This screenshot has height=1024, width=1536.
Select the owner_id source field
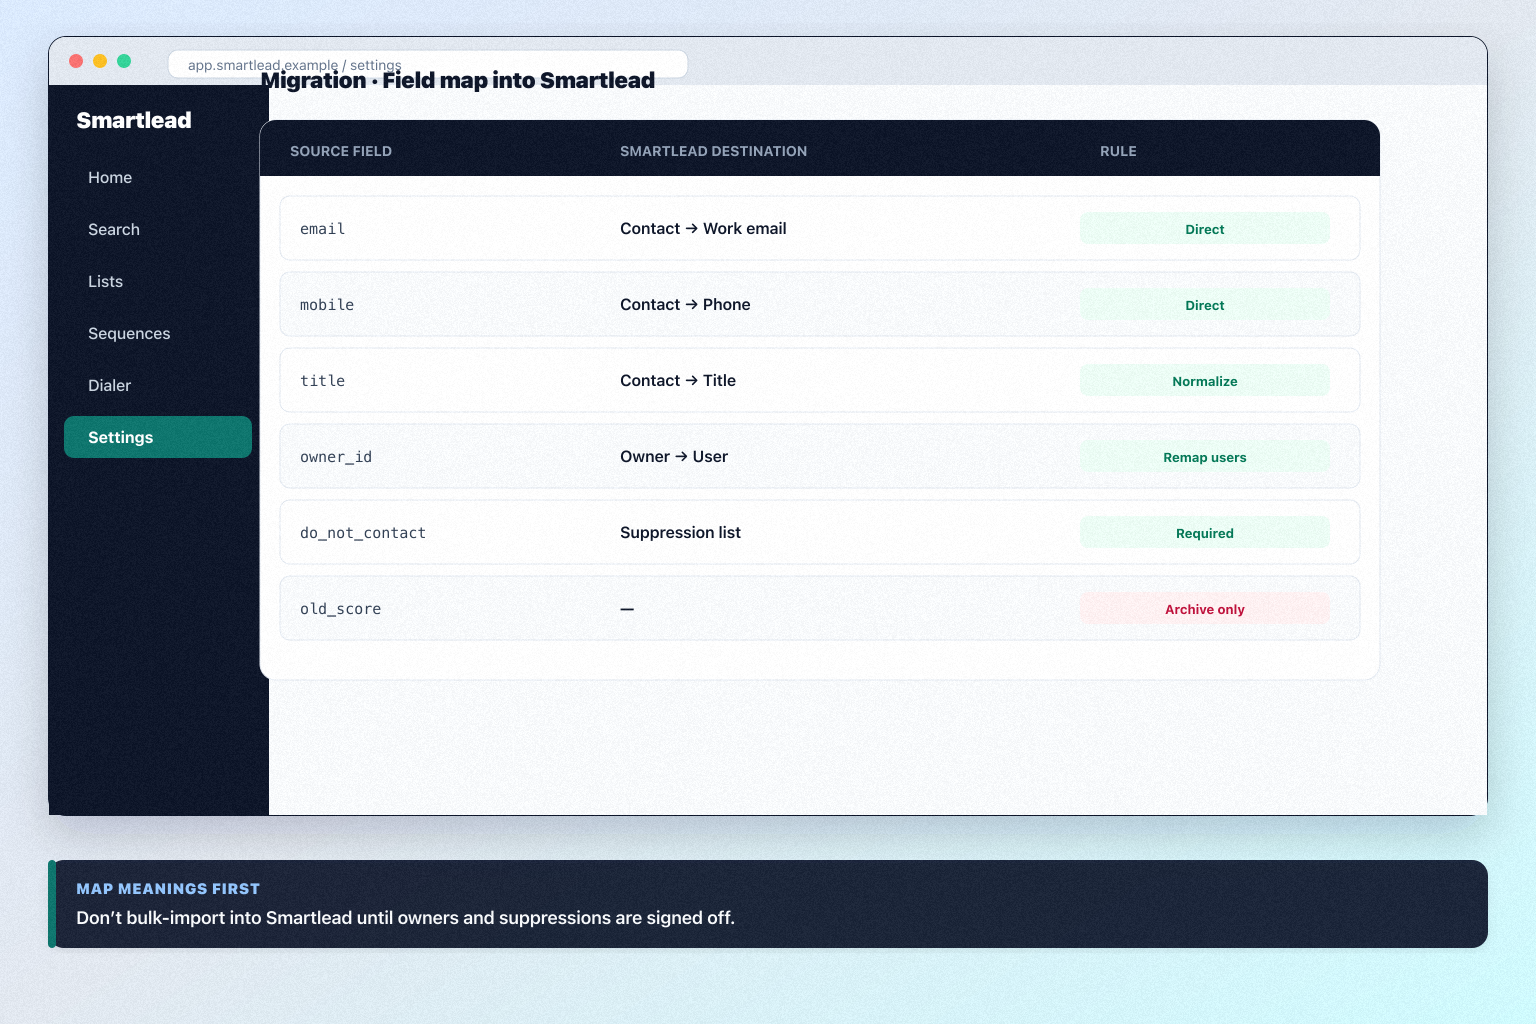[336, 457]
